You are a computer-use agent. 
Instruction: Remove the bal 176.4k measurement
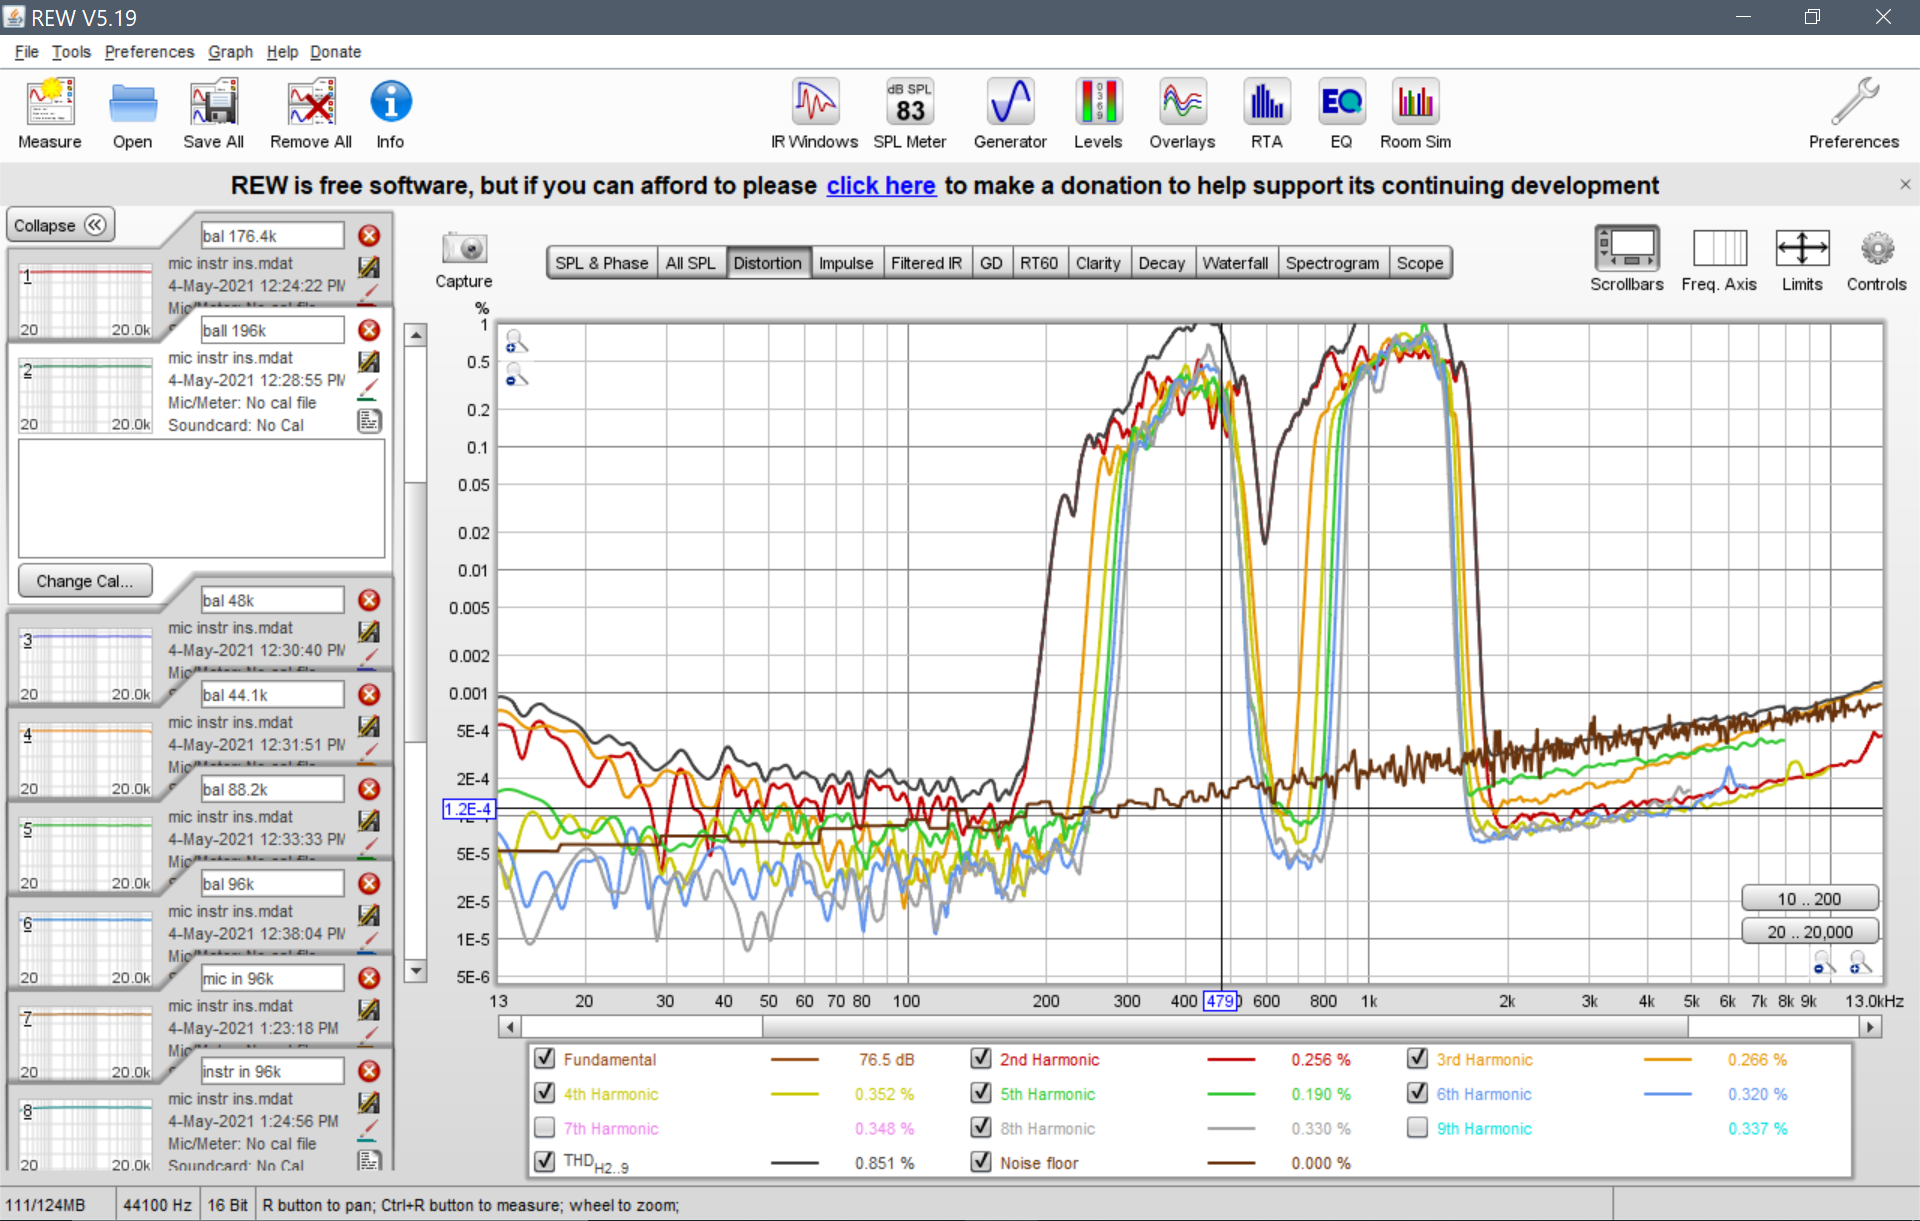pyautogui.click(x=369, y=235)
